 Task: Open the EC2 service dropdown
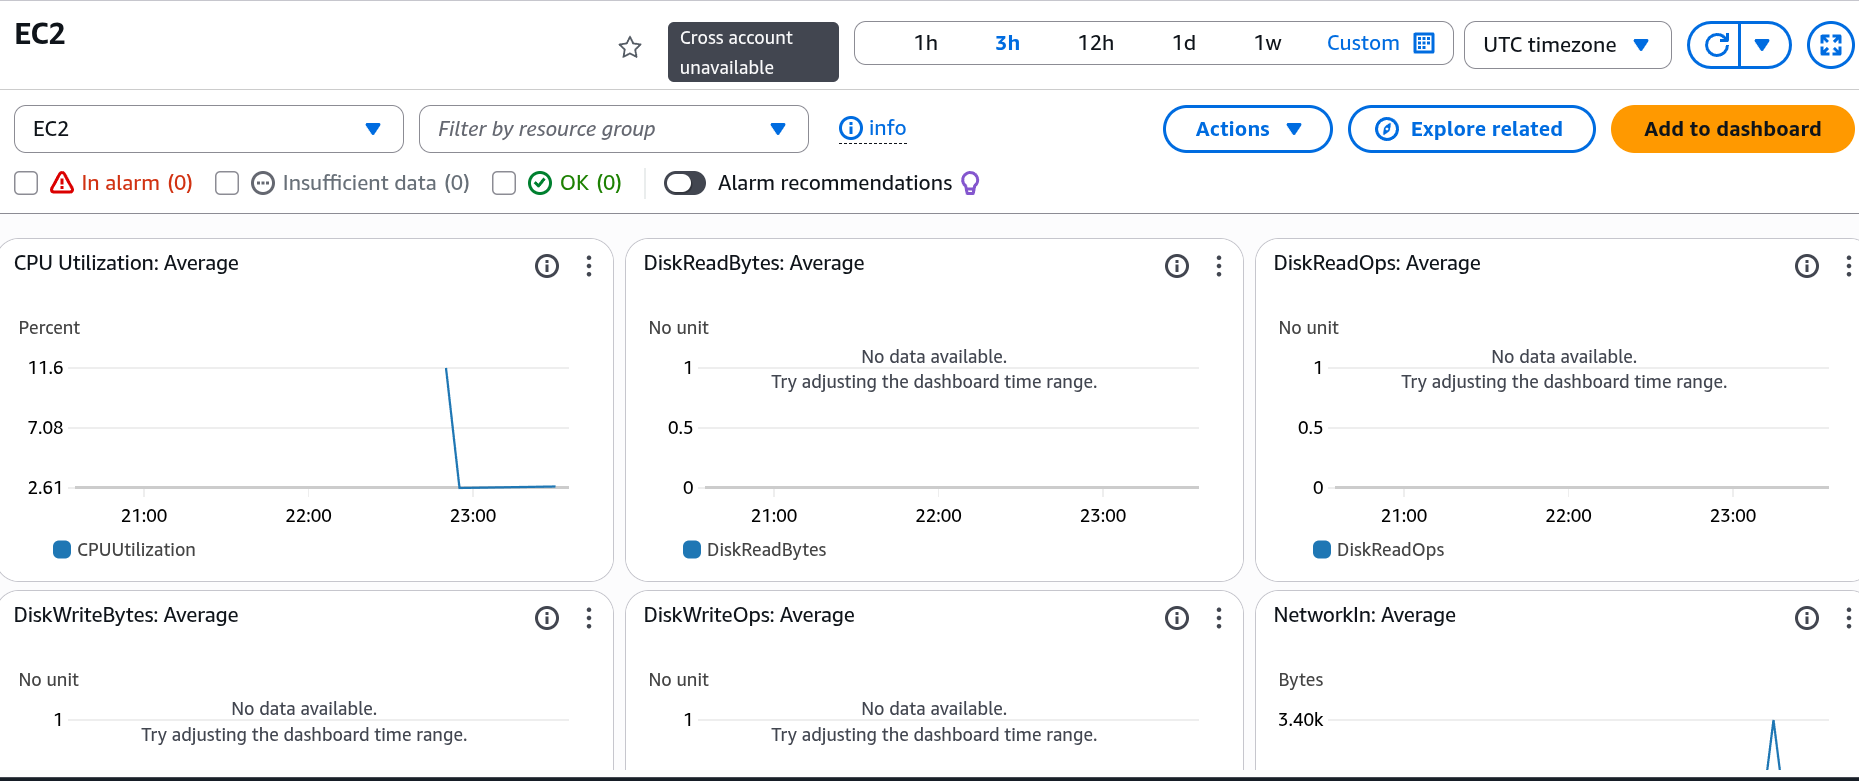[209, 129]
